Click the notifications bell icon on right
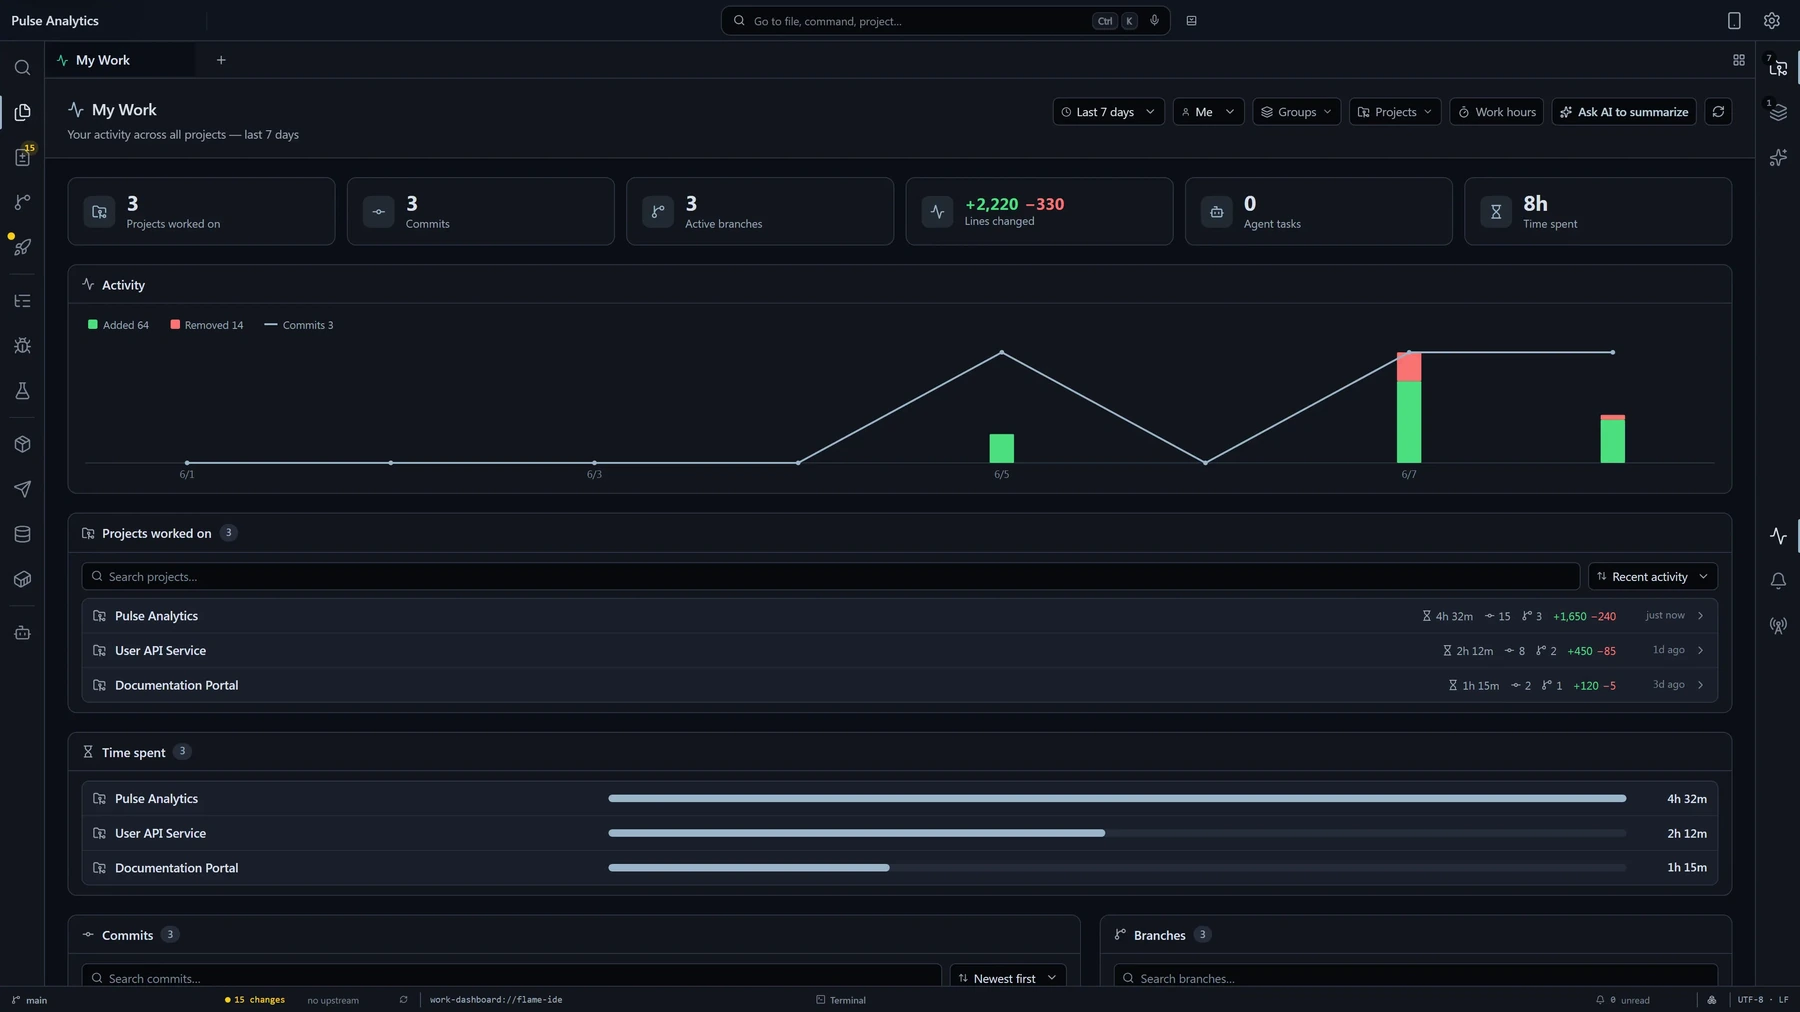This screenshot has height=1012, width=1800. click(x=1778, y=581)
